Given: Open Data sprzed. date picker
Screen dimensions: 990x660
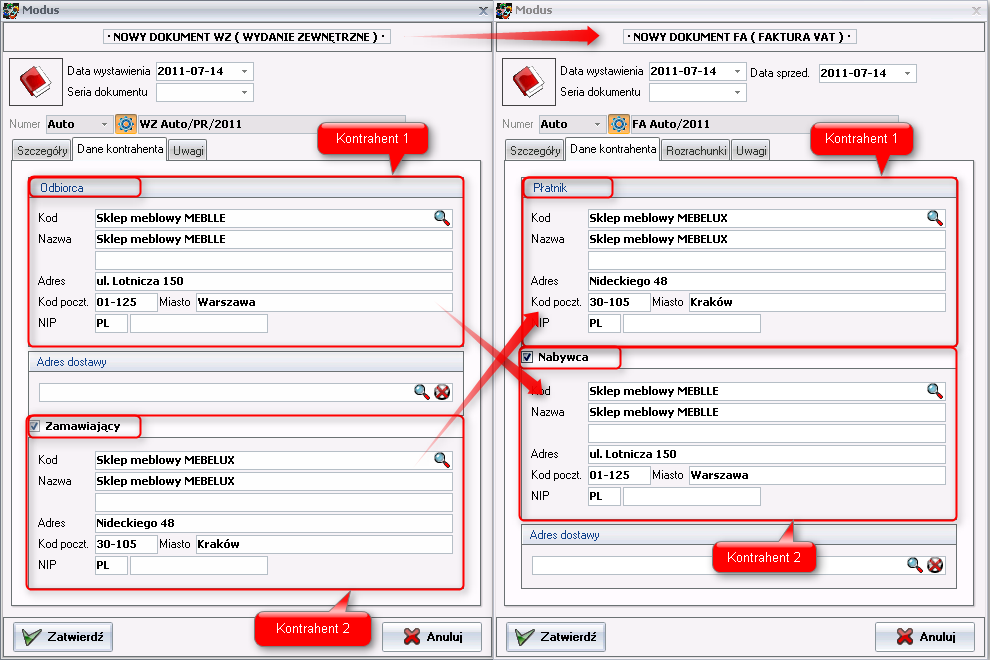Looking at the screenshot, I should click(x=907, y=73).
